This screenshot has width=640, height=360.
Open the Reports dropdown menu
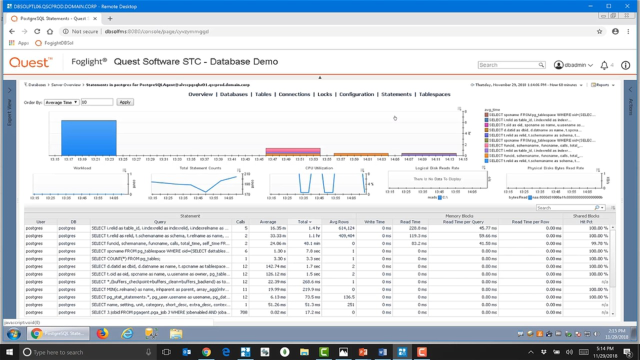[x=602, y=85]
